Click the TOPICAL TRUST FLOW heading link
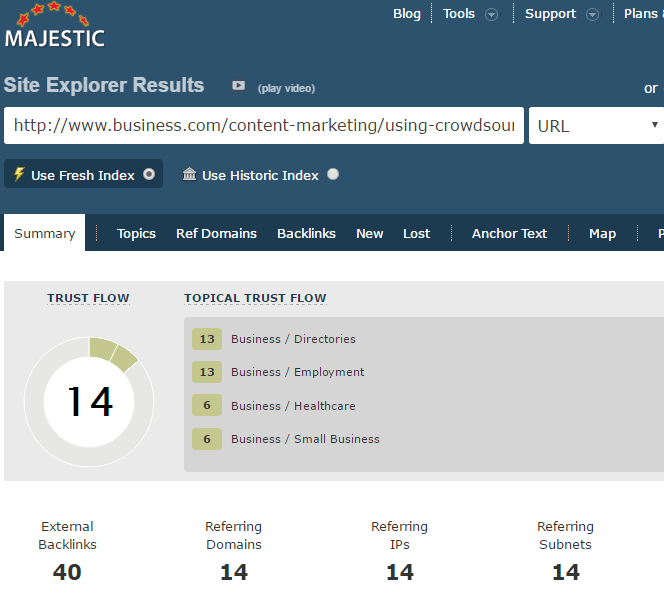Viewport: 664px width, 601px height. (x=255, y=298)
